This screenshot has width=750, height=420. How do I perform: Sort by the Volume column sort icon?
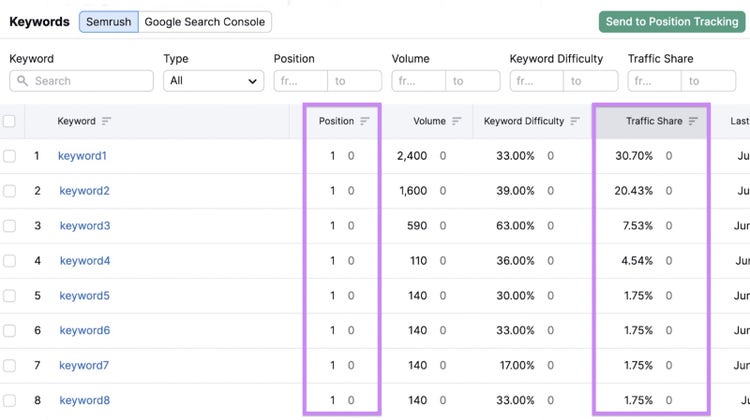[457, 121]
